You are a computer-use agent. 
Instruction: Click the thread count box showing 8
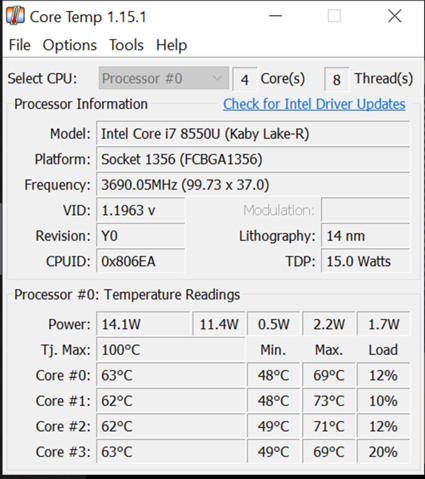click(337, 79)
